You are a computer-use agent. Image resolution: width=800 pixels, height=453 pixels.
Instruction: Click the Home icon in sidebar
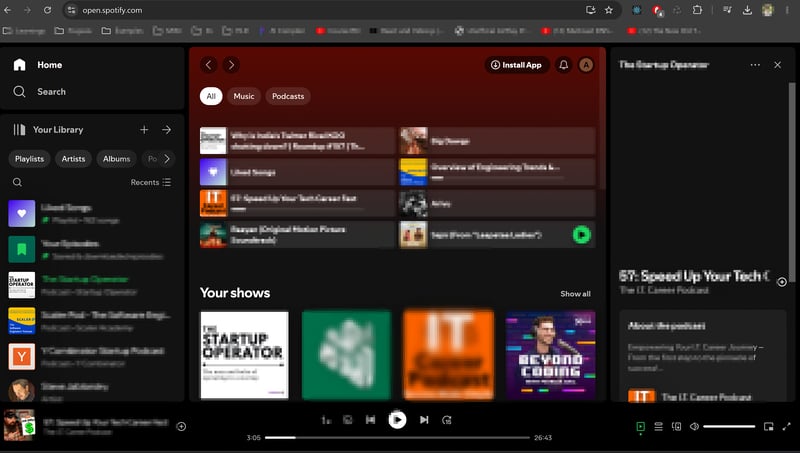19,65
